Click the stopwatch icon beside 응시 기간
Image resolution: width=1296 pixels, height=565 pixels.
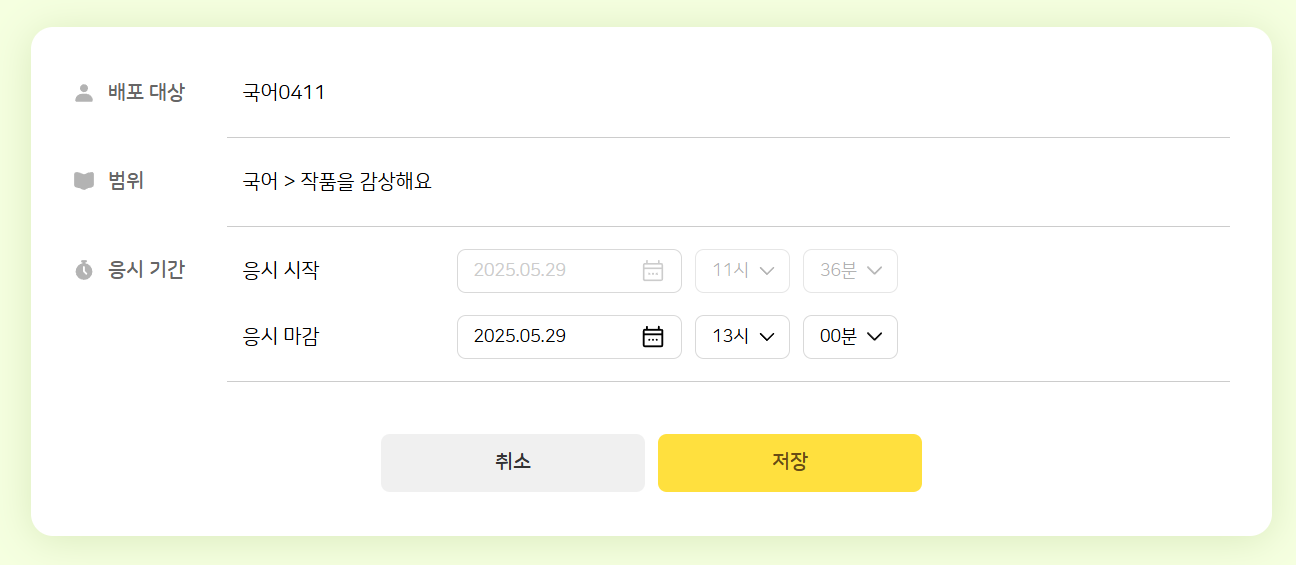(84, 270)
